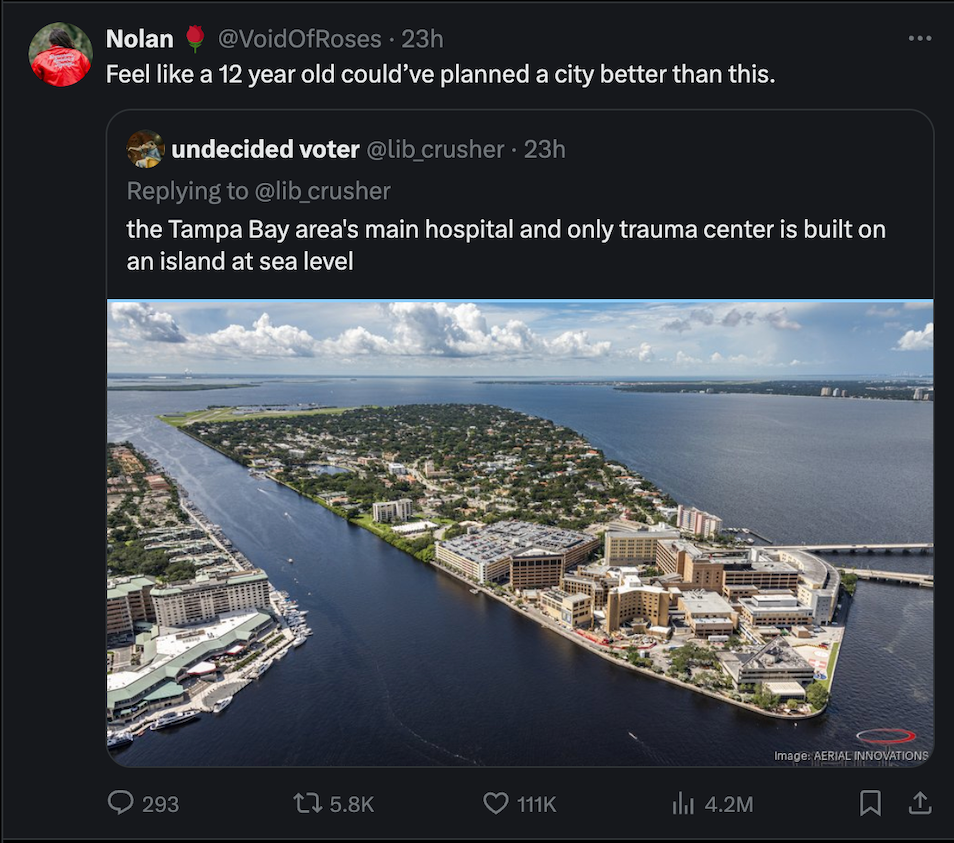954x843 pixels.
Task: Open the @lib_crusher handle in quoted tweet header
Action: click(435, 149)
